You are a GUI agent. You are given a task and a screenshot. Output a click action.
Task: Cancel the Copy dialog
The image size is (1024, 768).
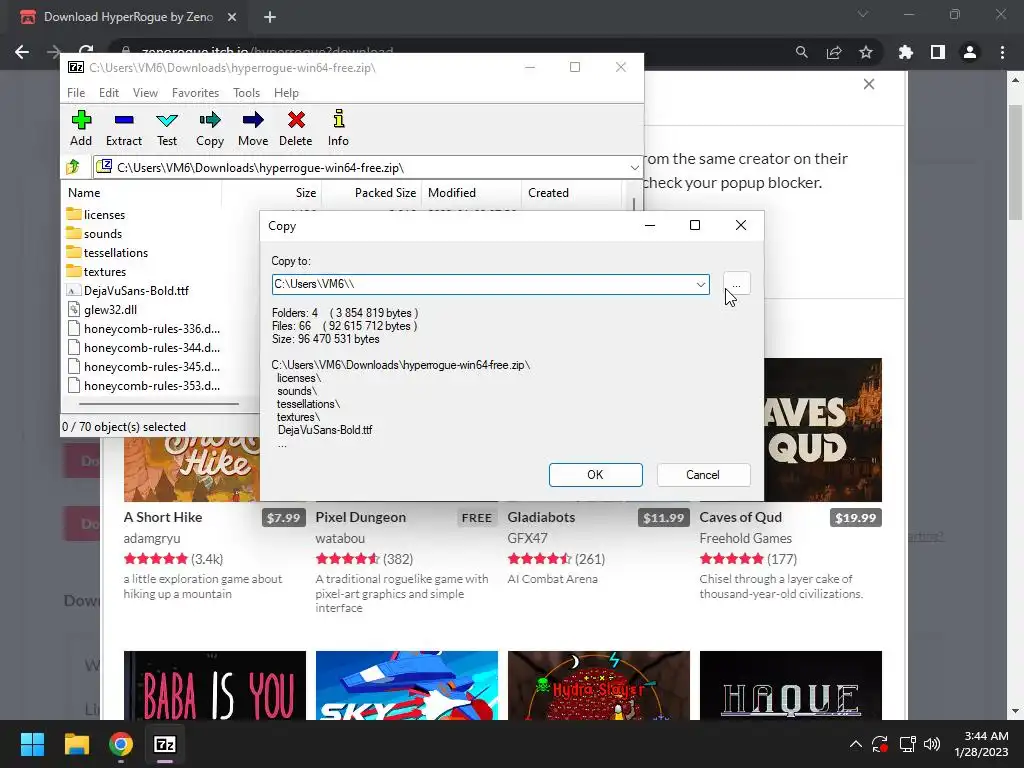703,475
